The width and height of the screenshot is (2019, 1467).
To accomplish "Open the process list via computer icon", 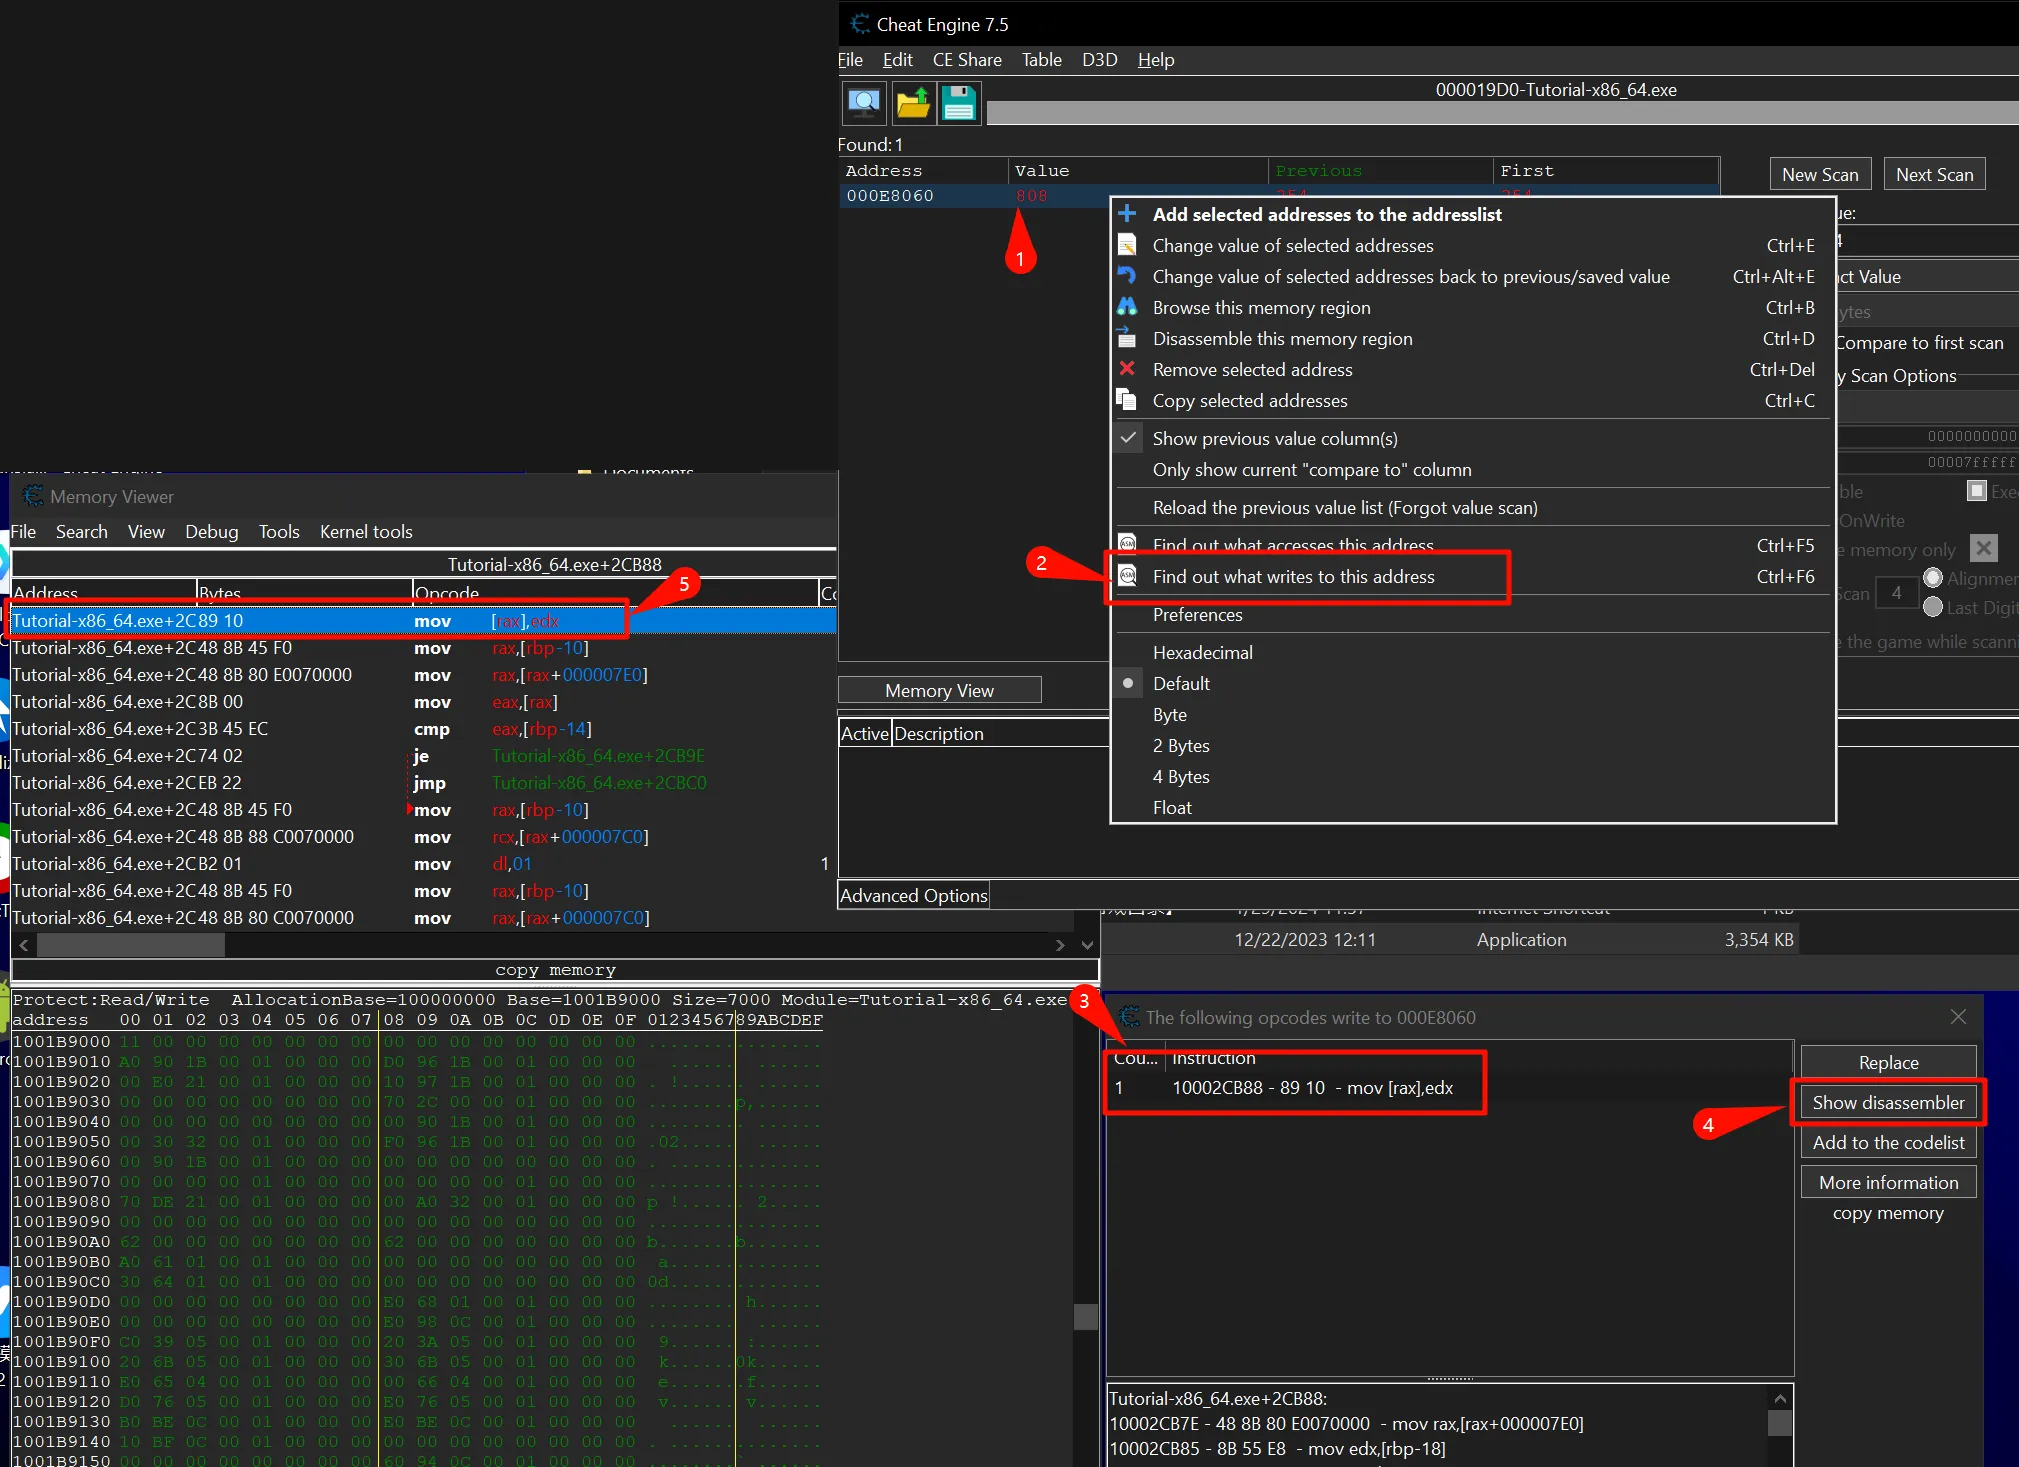I will tap(864, 103).
